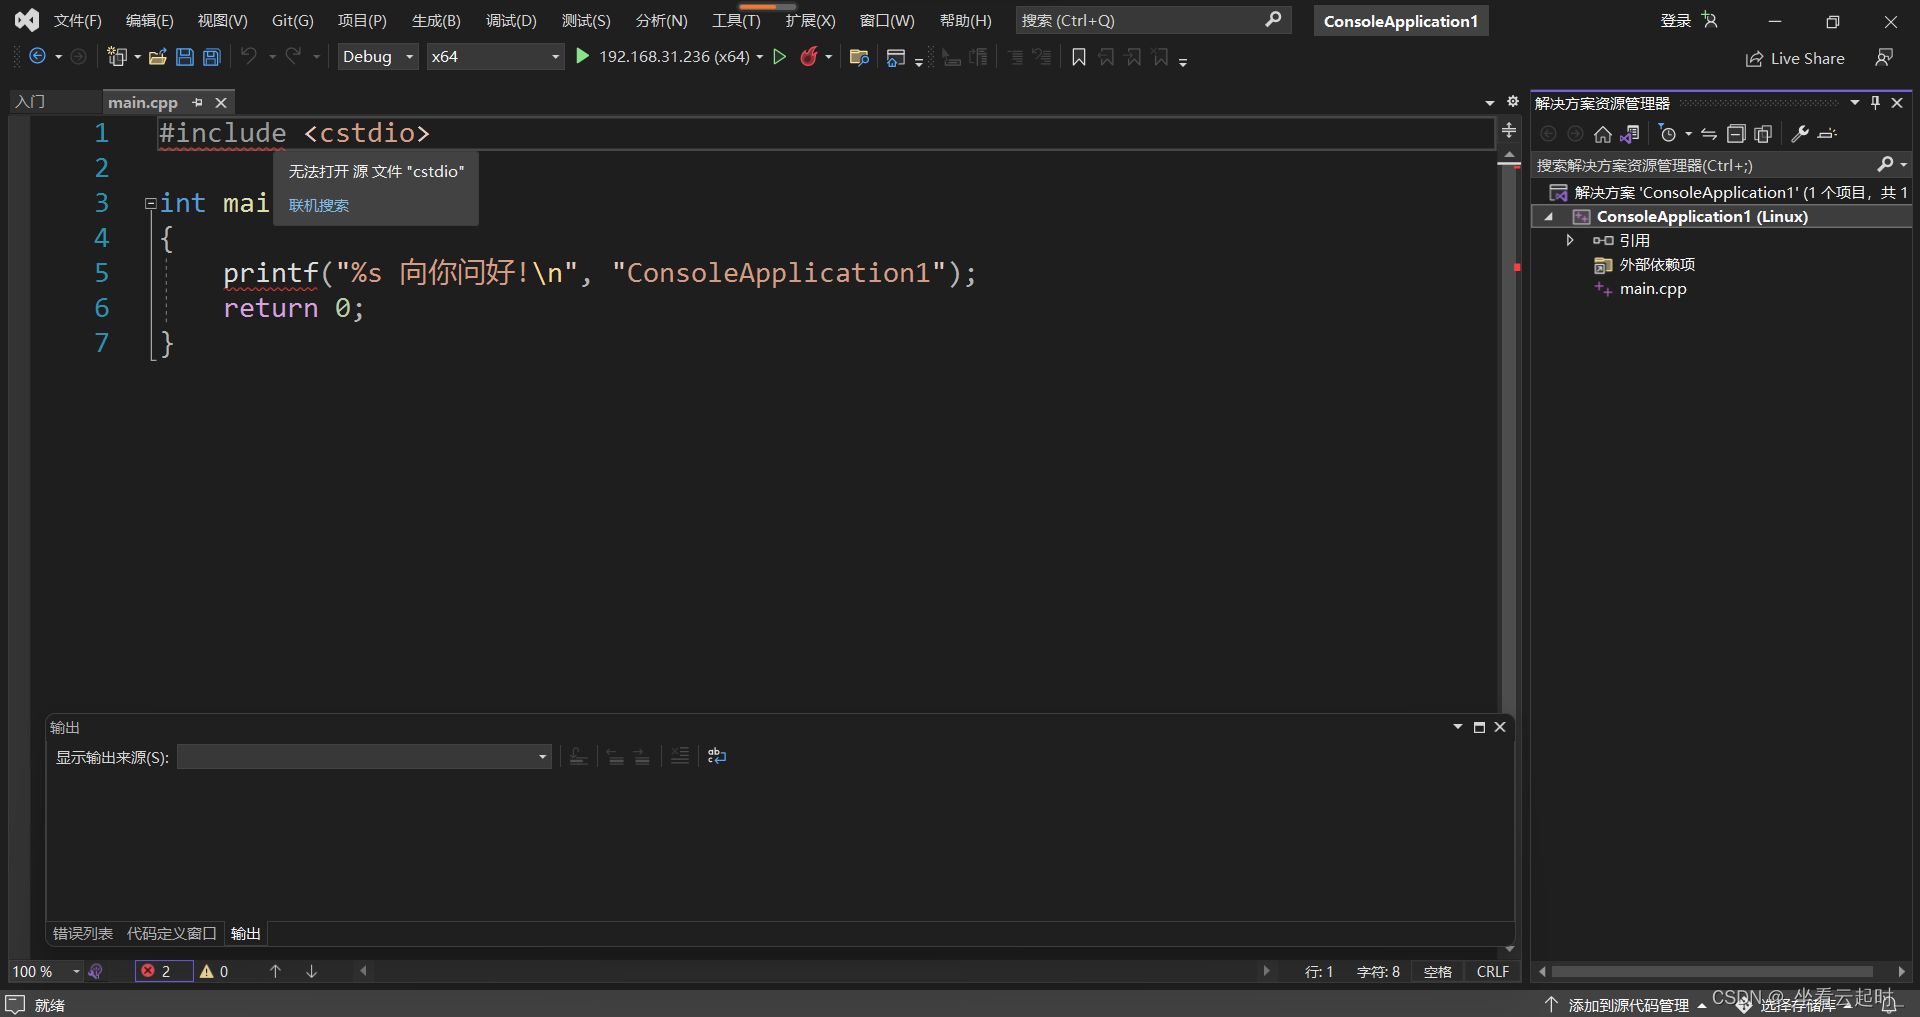Open the Solution Explorer search icon
Viewport: 1920px width, 1017px height.
(1886, 164)
